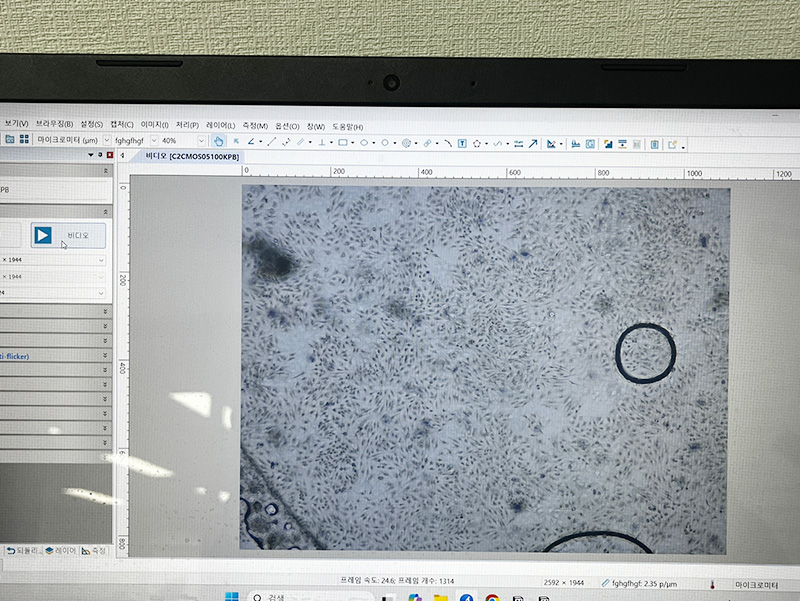Screen dimensions: 800x601
Task: Switch to the 레이어 bottom tab
Action: coord(62,550)
